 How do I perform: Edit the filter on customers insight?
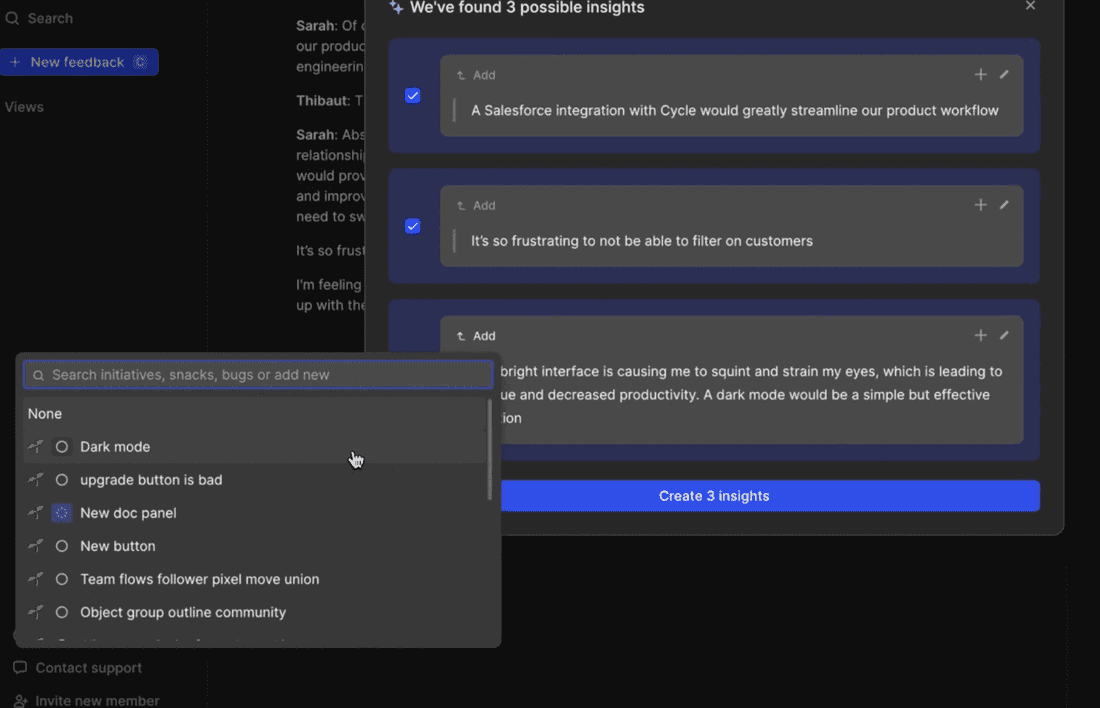(x=1004, y=205)
